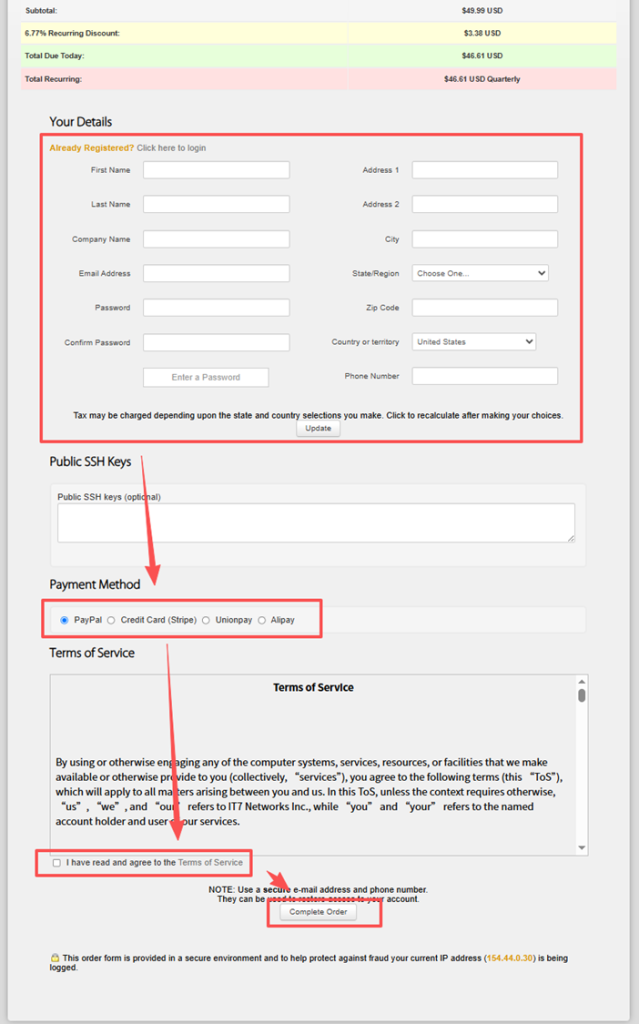Open the 'Click here to login' link
639x1024 pixels.
171,148
